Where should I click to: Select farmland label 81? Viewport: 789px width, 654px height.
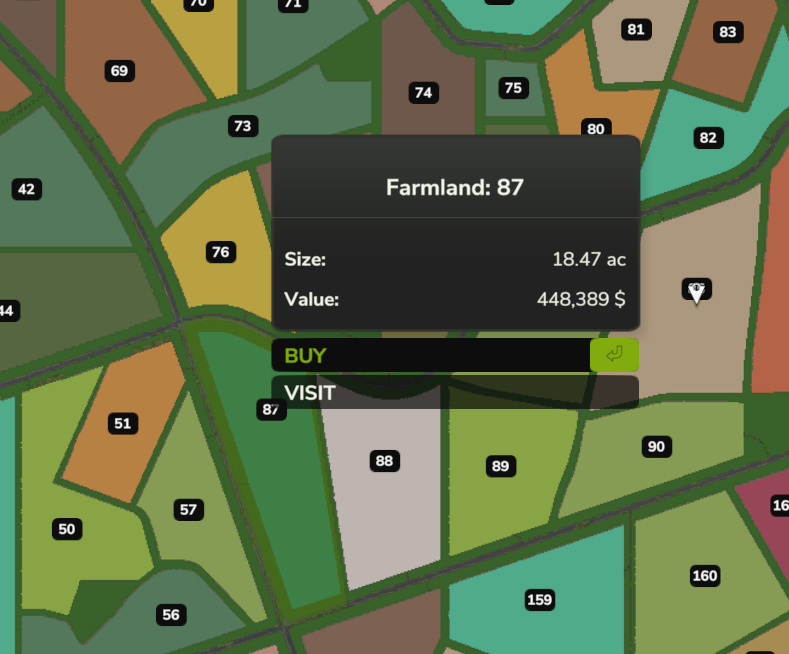(x=635, y=29)
